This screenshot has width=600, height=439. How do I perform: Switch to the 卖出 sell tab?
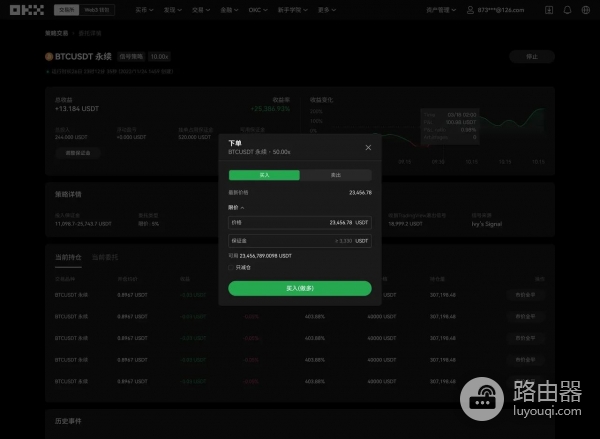(x=336, y=175)
